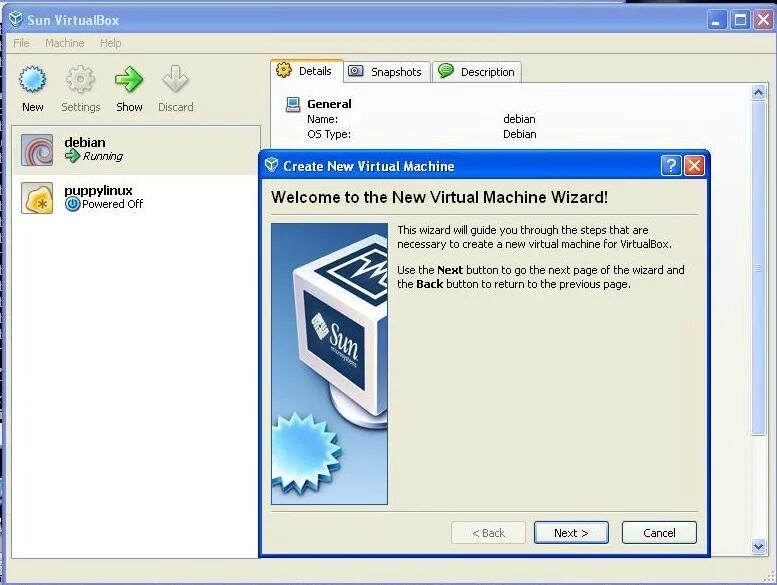This screenshot has height=585, width=777.
Task: Open the File menu
Action: (21, 43)
